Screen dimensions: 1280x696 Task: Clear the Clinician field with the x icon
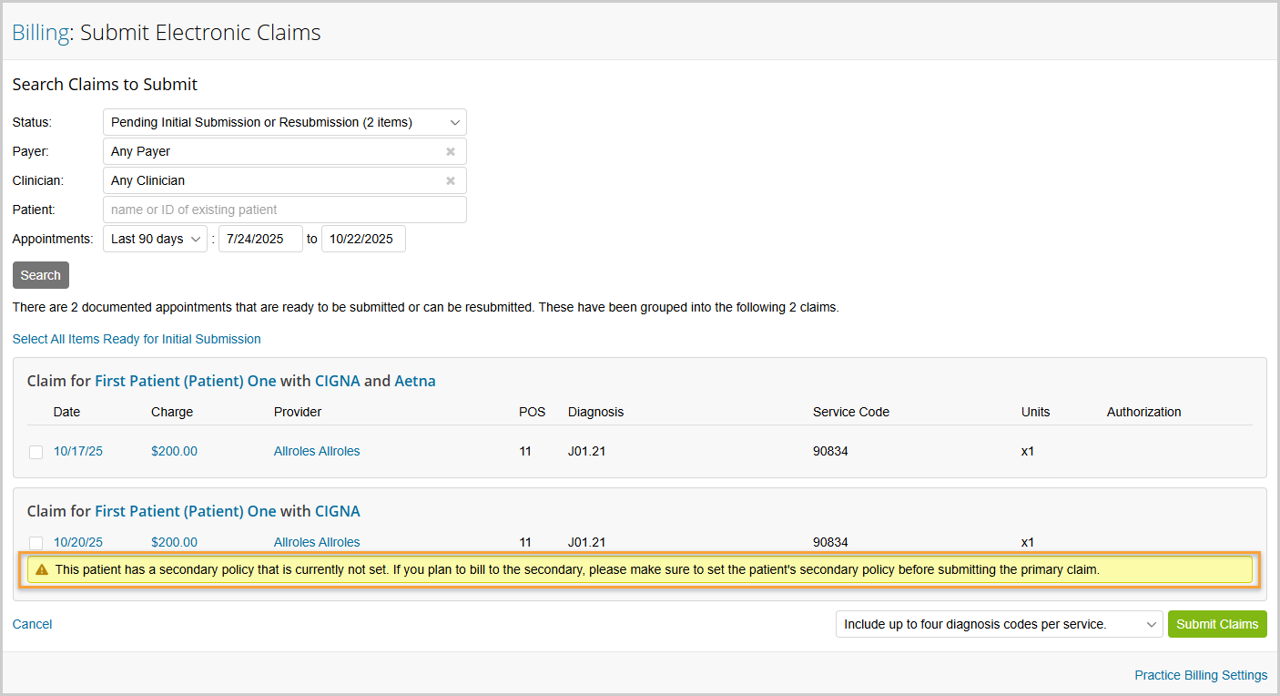[450, 181]
